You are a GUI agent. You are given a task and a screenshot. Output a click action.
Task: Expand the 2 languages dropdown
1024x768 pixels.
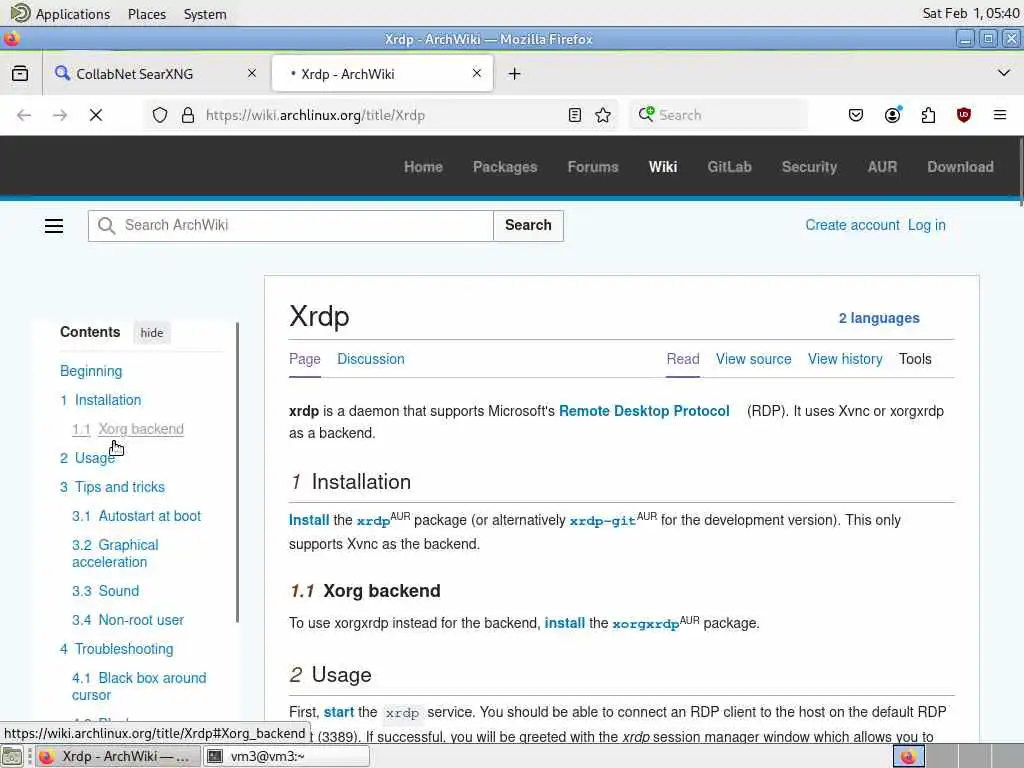[879, 318]
